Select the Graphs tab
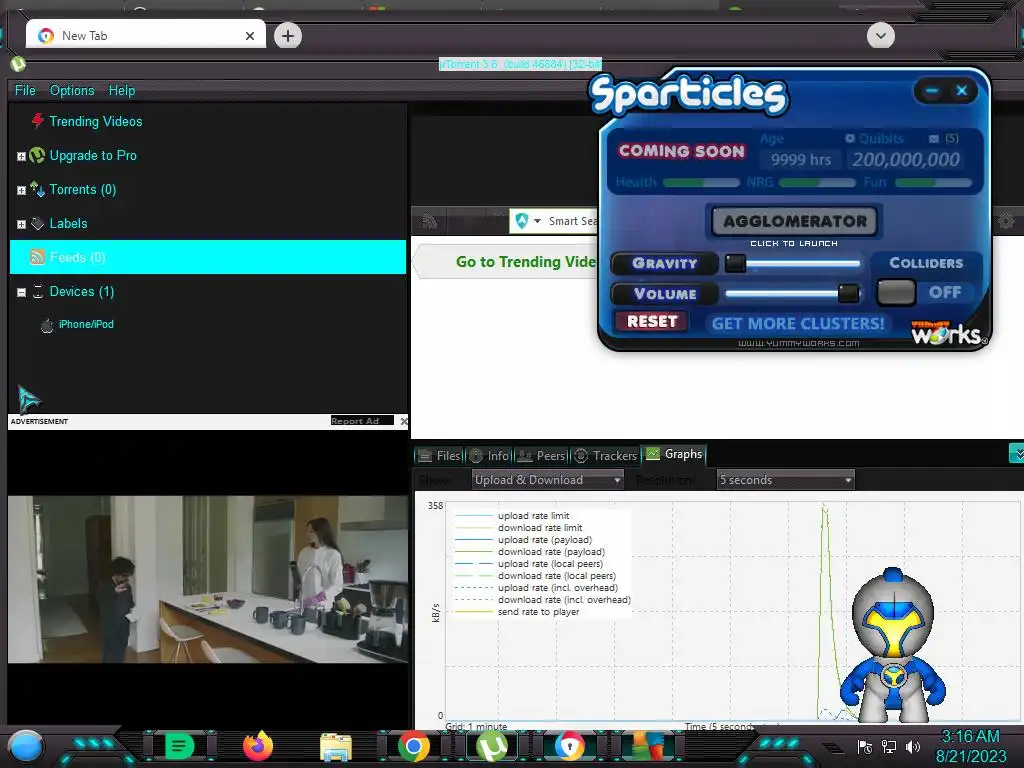 coord(674,454)
